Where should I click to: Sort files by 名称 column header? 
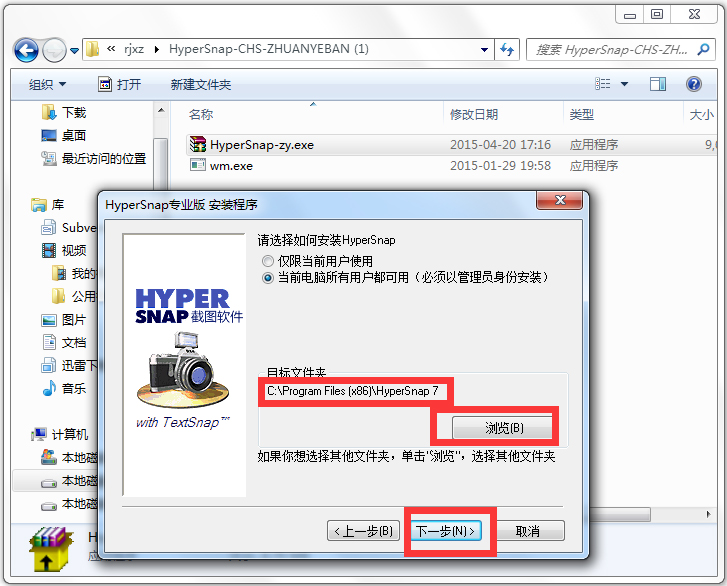point(201,115)
